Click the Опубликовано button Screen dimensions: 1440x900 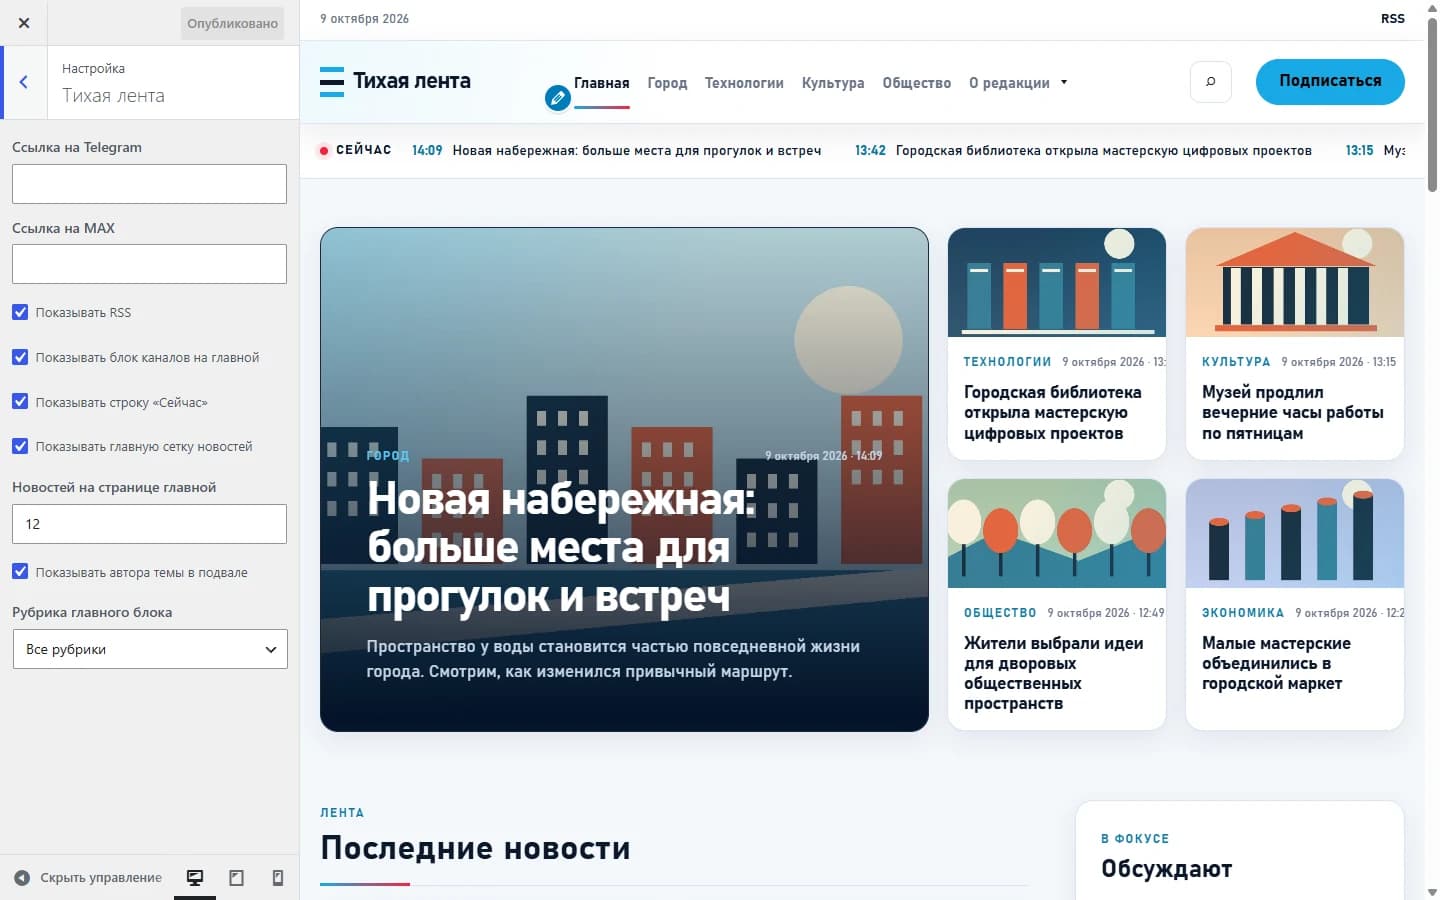(x=232, y=23)
